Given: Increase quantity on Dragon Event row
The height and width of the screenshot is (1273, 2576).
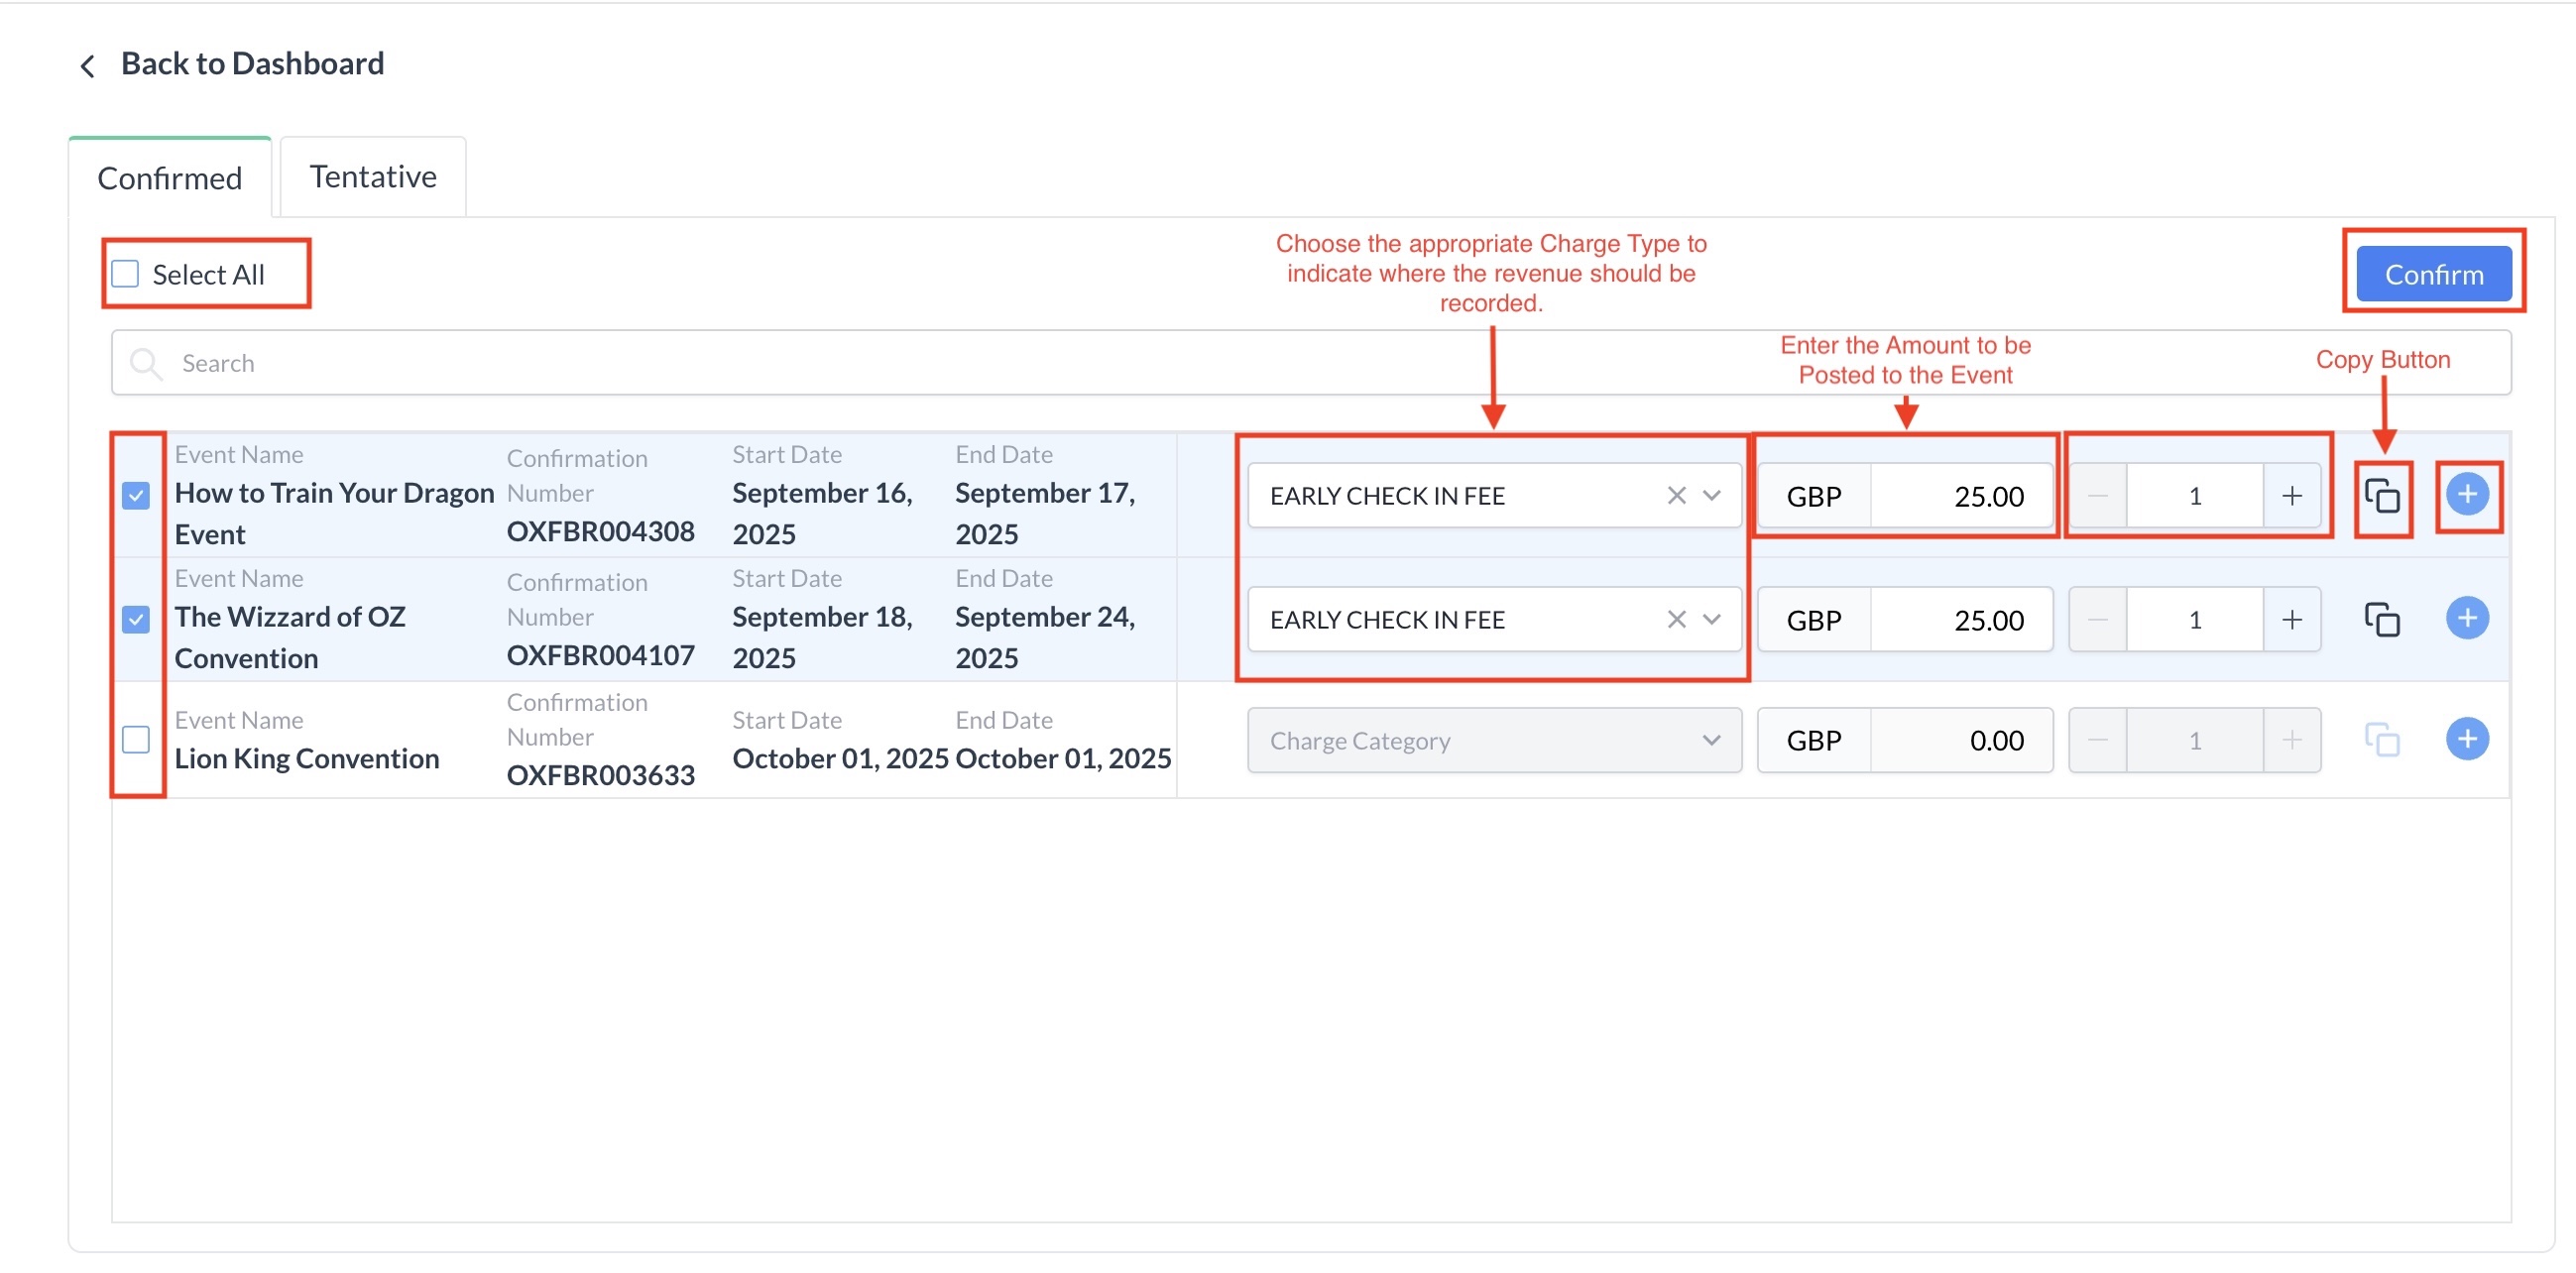Looking at the screenshot, I should (2291, 496).
